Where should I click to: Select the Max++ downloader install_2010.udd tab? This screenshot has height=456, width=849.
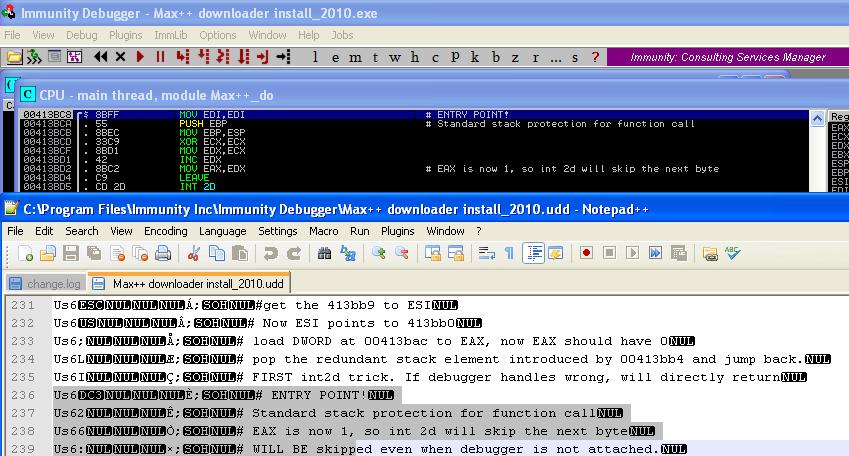point(189,283)
